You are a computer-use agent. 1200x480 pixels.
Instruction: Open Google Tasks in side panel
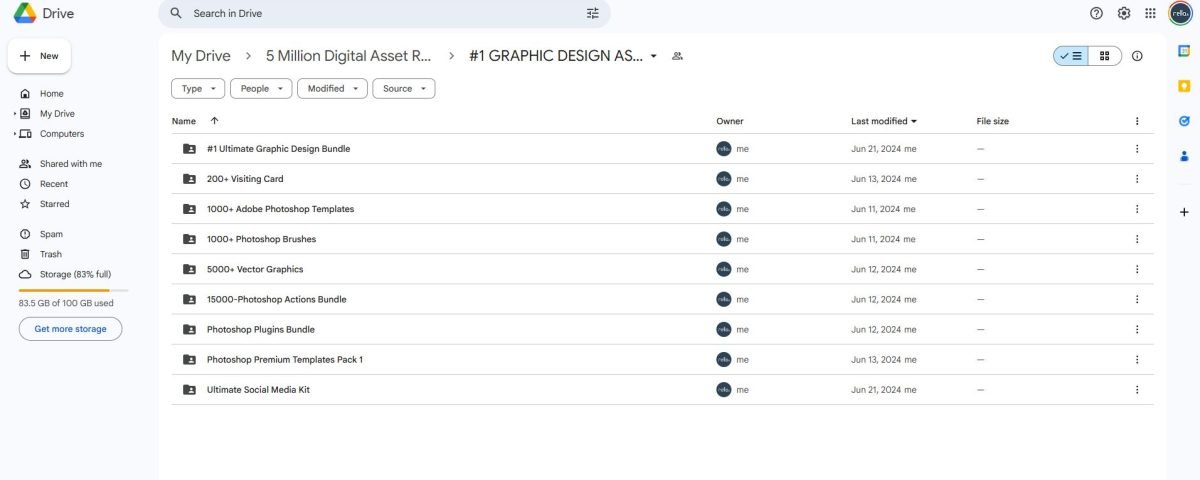[x=1184, y=121]
